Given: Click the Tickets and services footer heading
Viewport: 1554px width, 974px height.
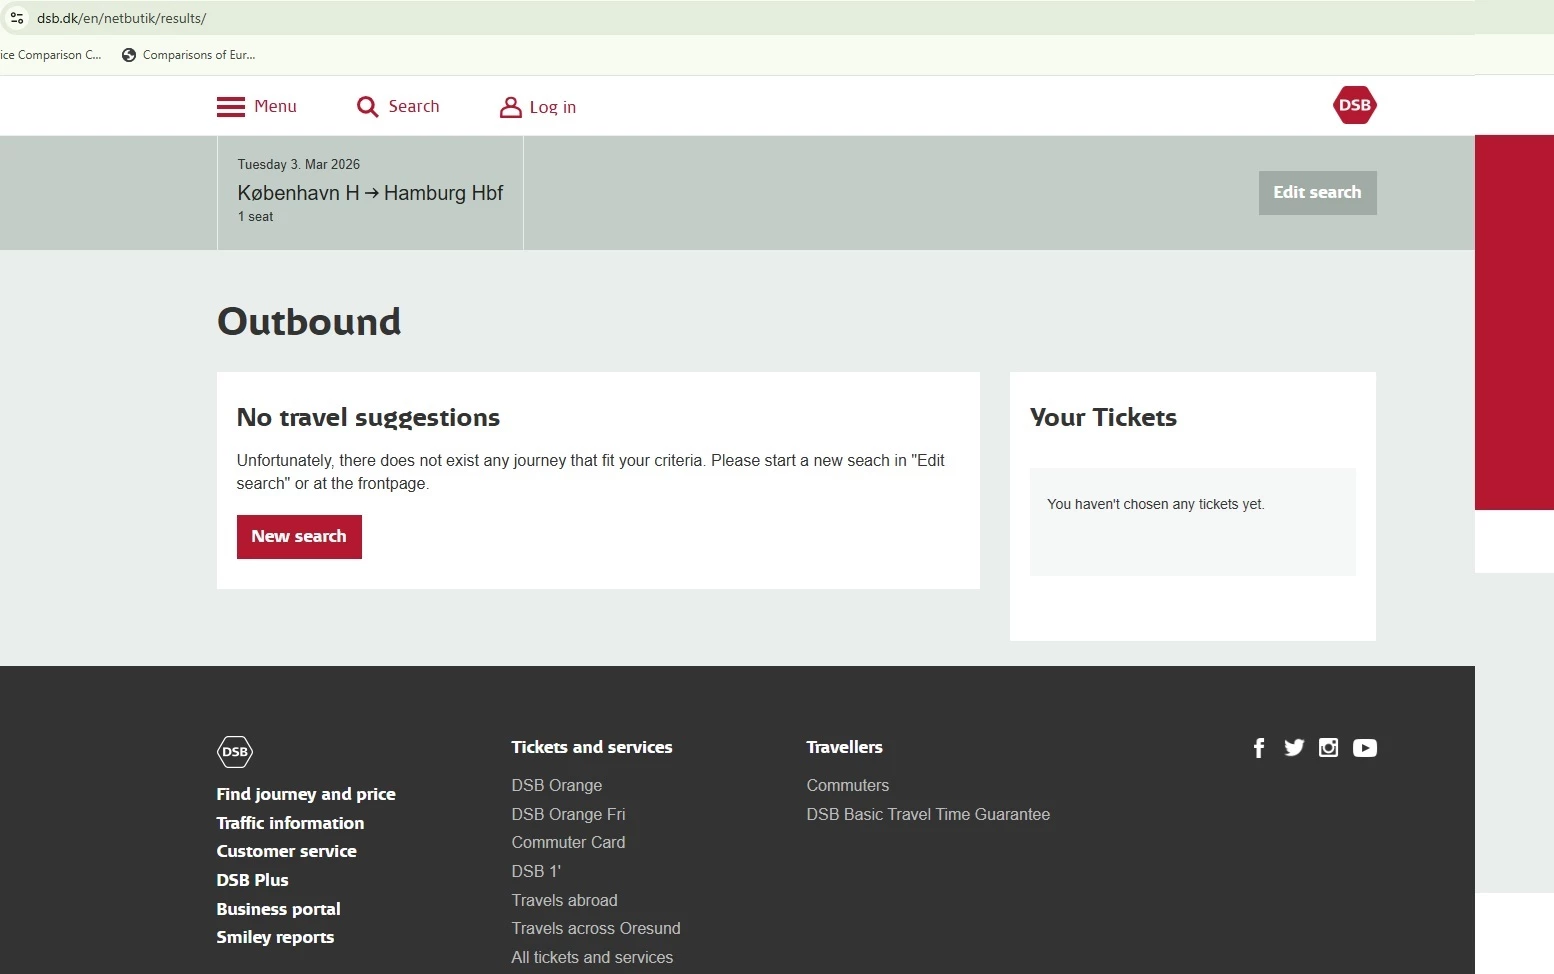Looking at the screenshot, I should pyautogui.click(x=592, y=748).
